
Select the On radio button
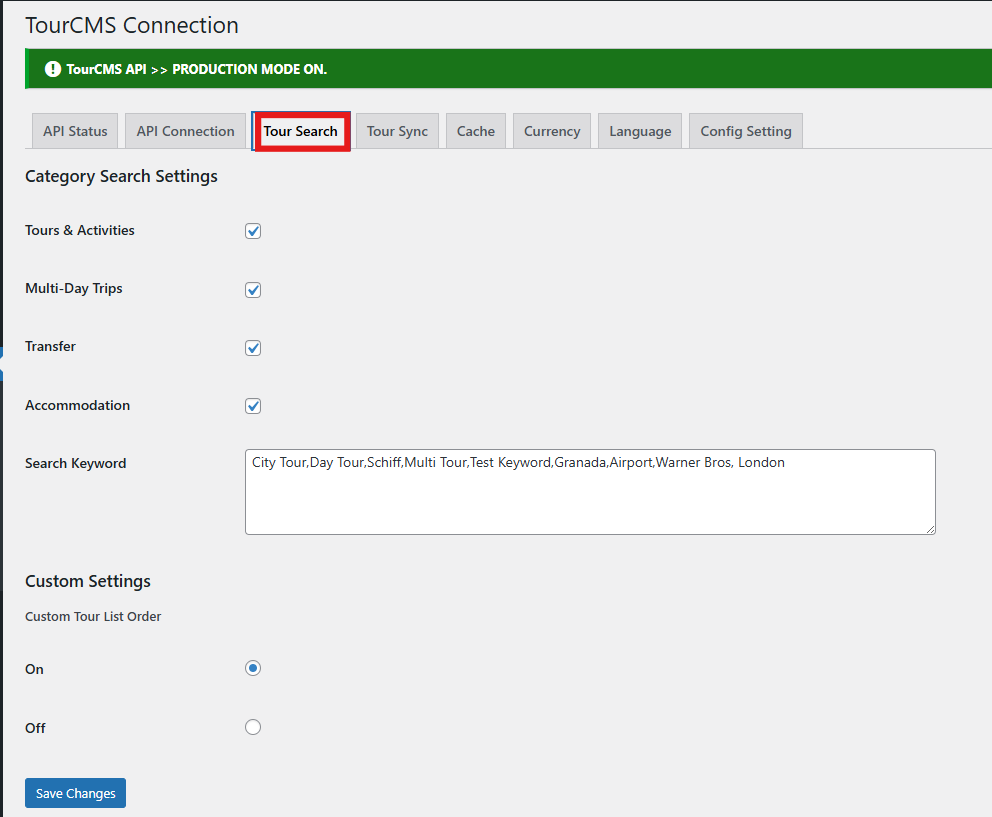[x=253, y=668]
